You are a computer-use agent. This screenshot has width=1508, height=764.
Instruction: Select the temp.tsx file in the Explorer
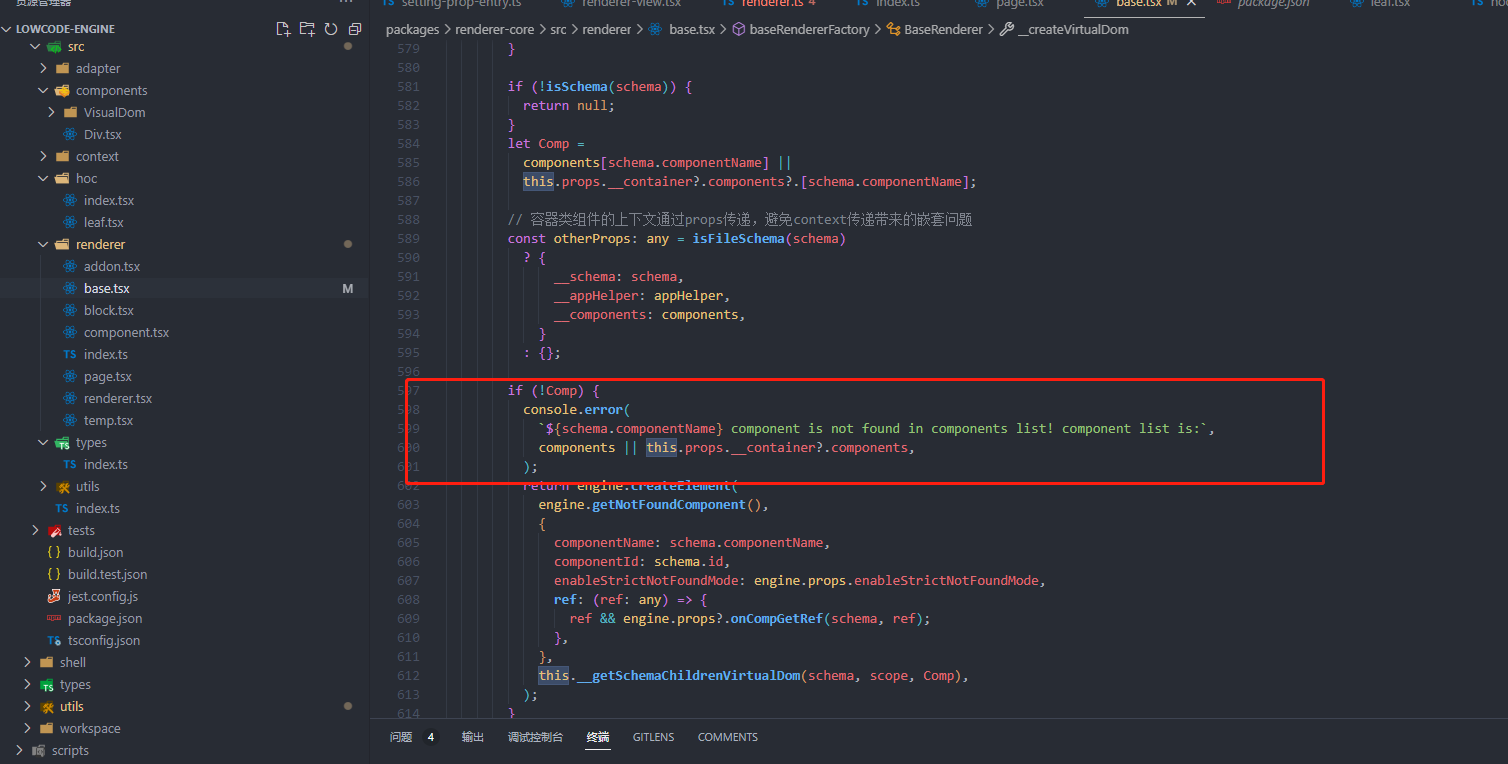tap(107, 420)
